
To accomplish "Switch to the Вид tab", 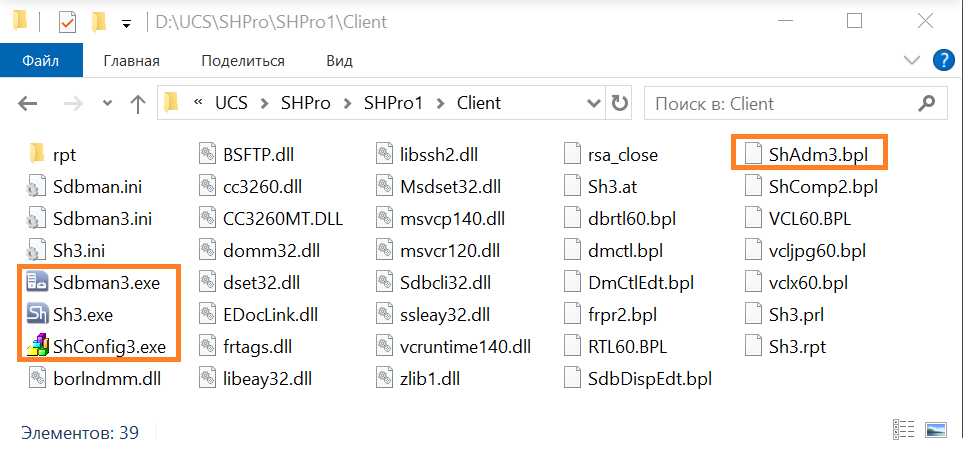I will (339, 60).
